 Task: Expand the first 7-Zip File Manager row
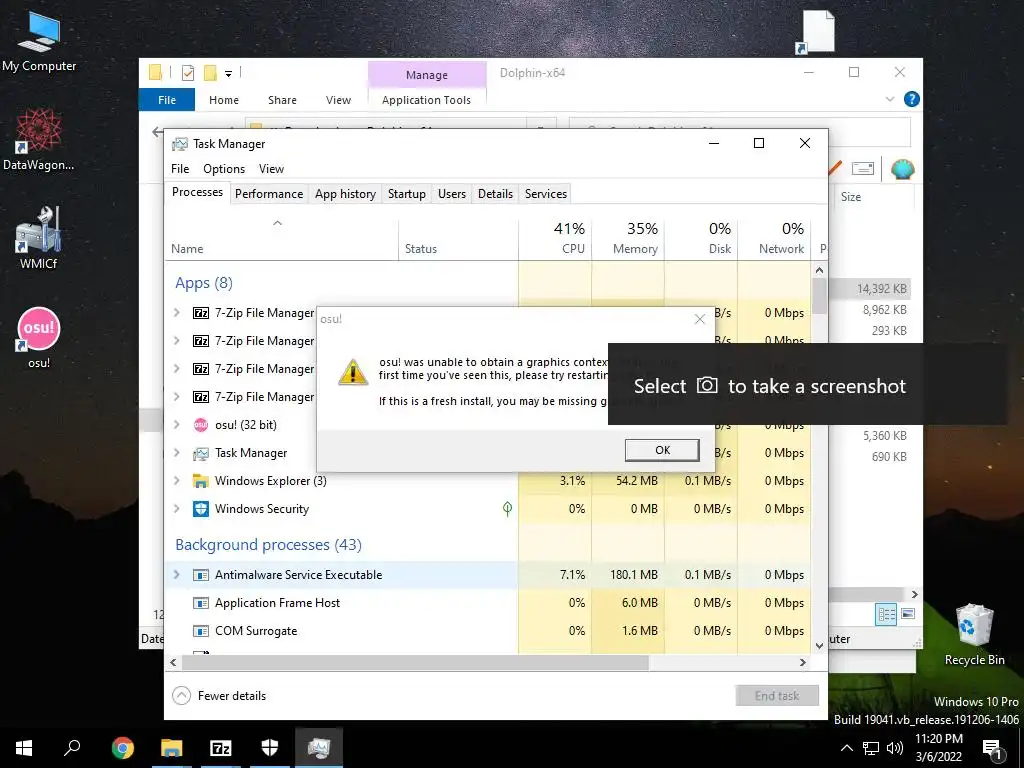click(176, 313)
